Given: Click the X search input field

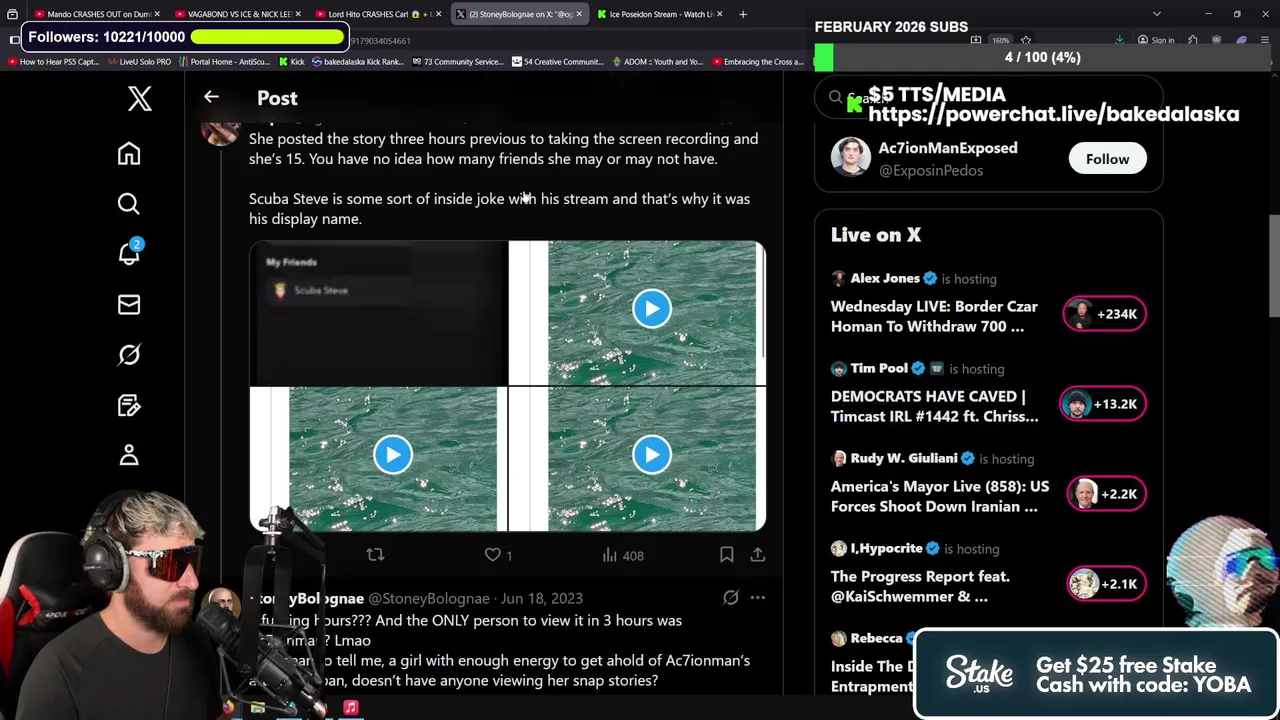Looking at the screenshot, I should tap(988, 98).
